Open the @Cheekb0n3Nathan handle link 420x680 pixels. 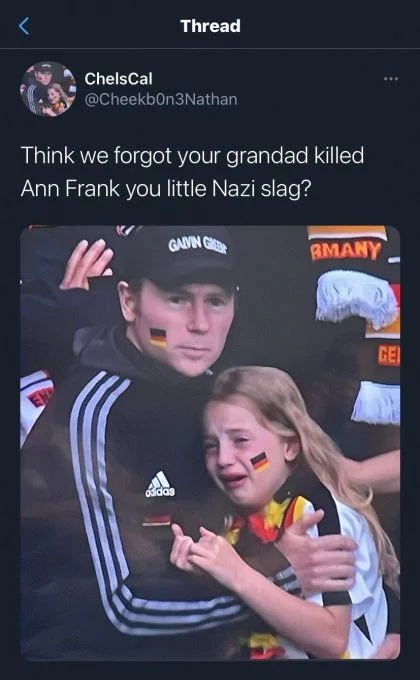pyautogui.click(x=161, y=99)
